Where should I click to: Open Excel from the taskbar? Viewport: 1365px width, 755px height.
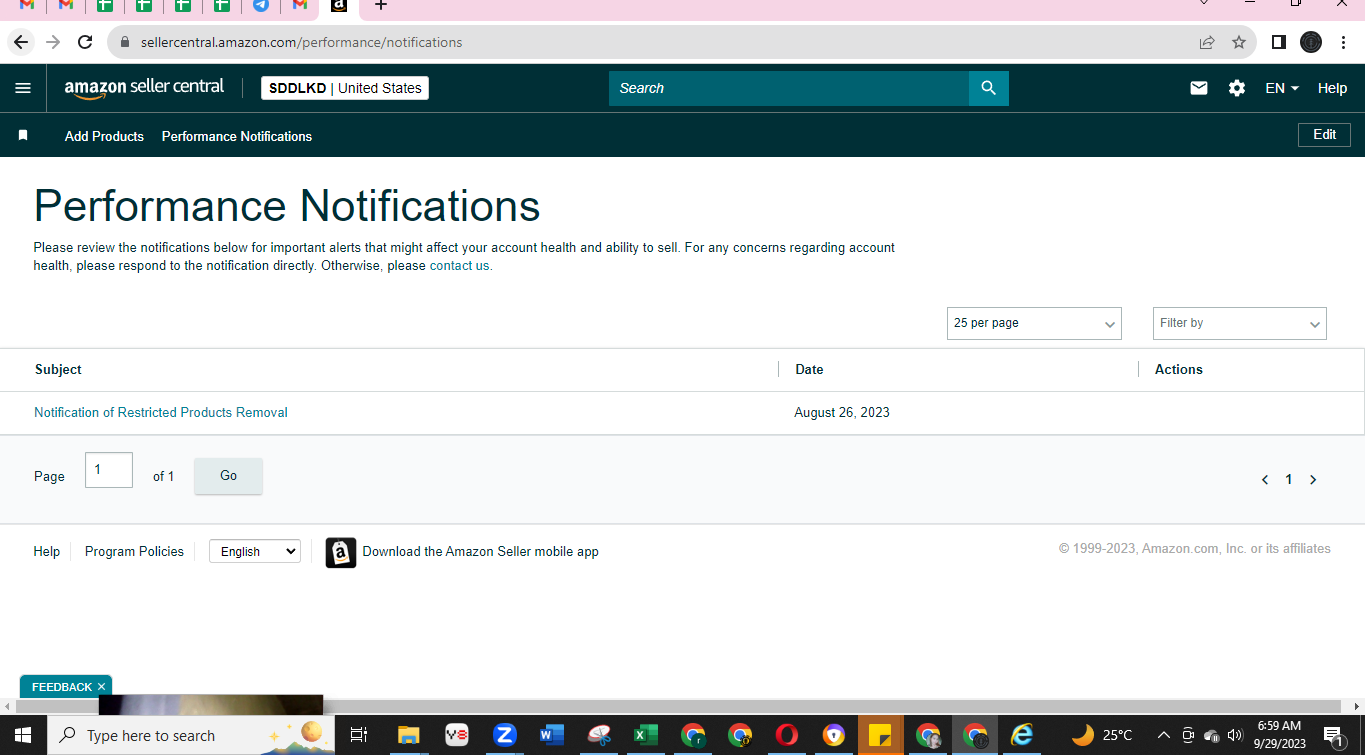(645, 735)
